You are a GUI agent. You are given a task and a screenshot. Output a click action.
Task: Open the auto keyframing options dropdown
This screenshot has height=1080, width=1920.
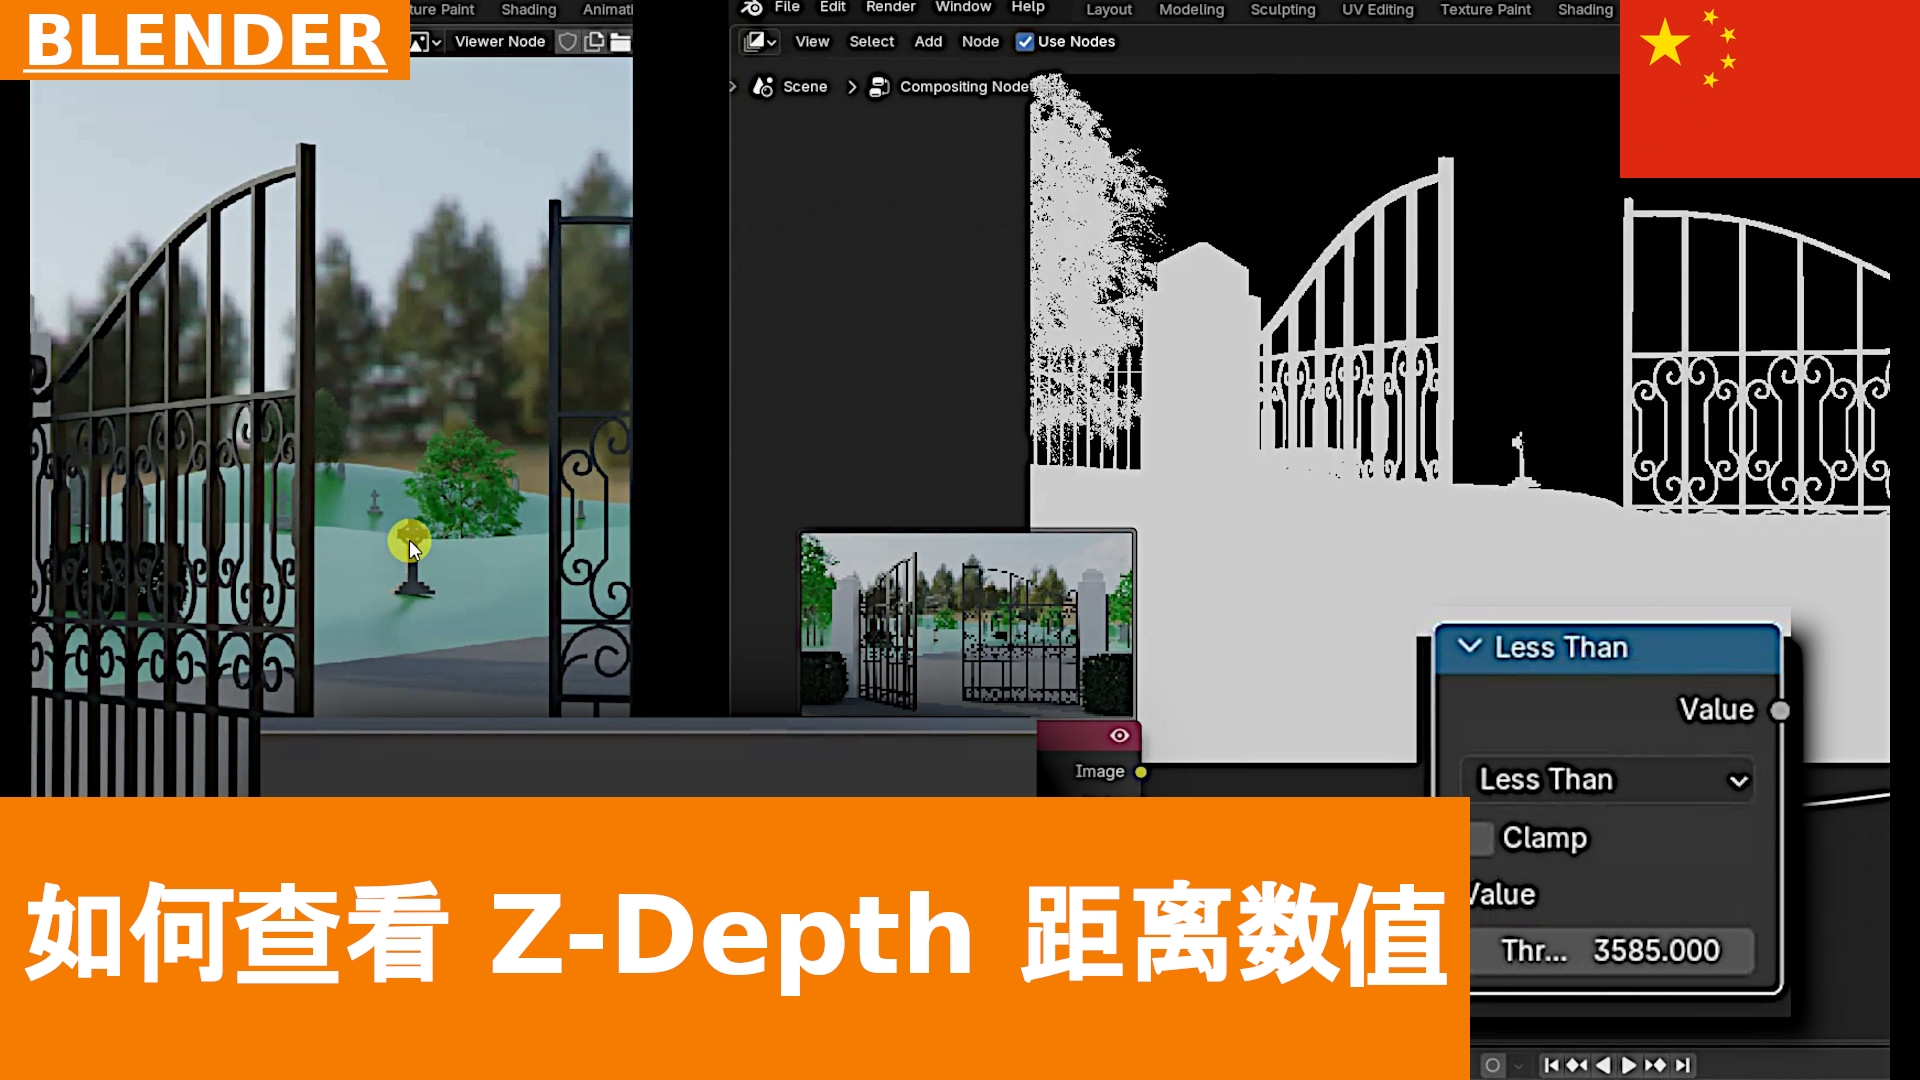1518,1066
